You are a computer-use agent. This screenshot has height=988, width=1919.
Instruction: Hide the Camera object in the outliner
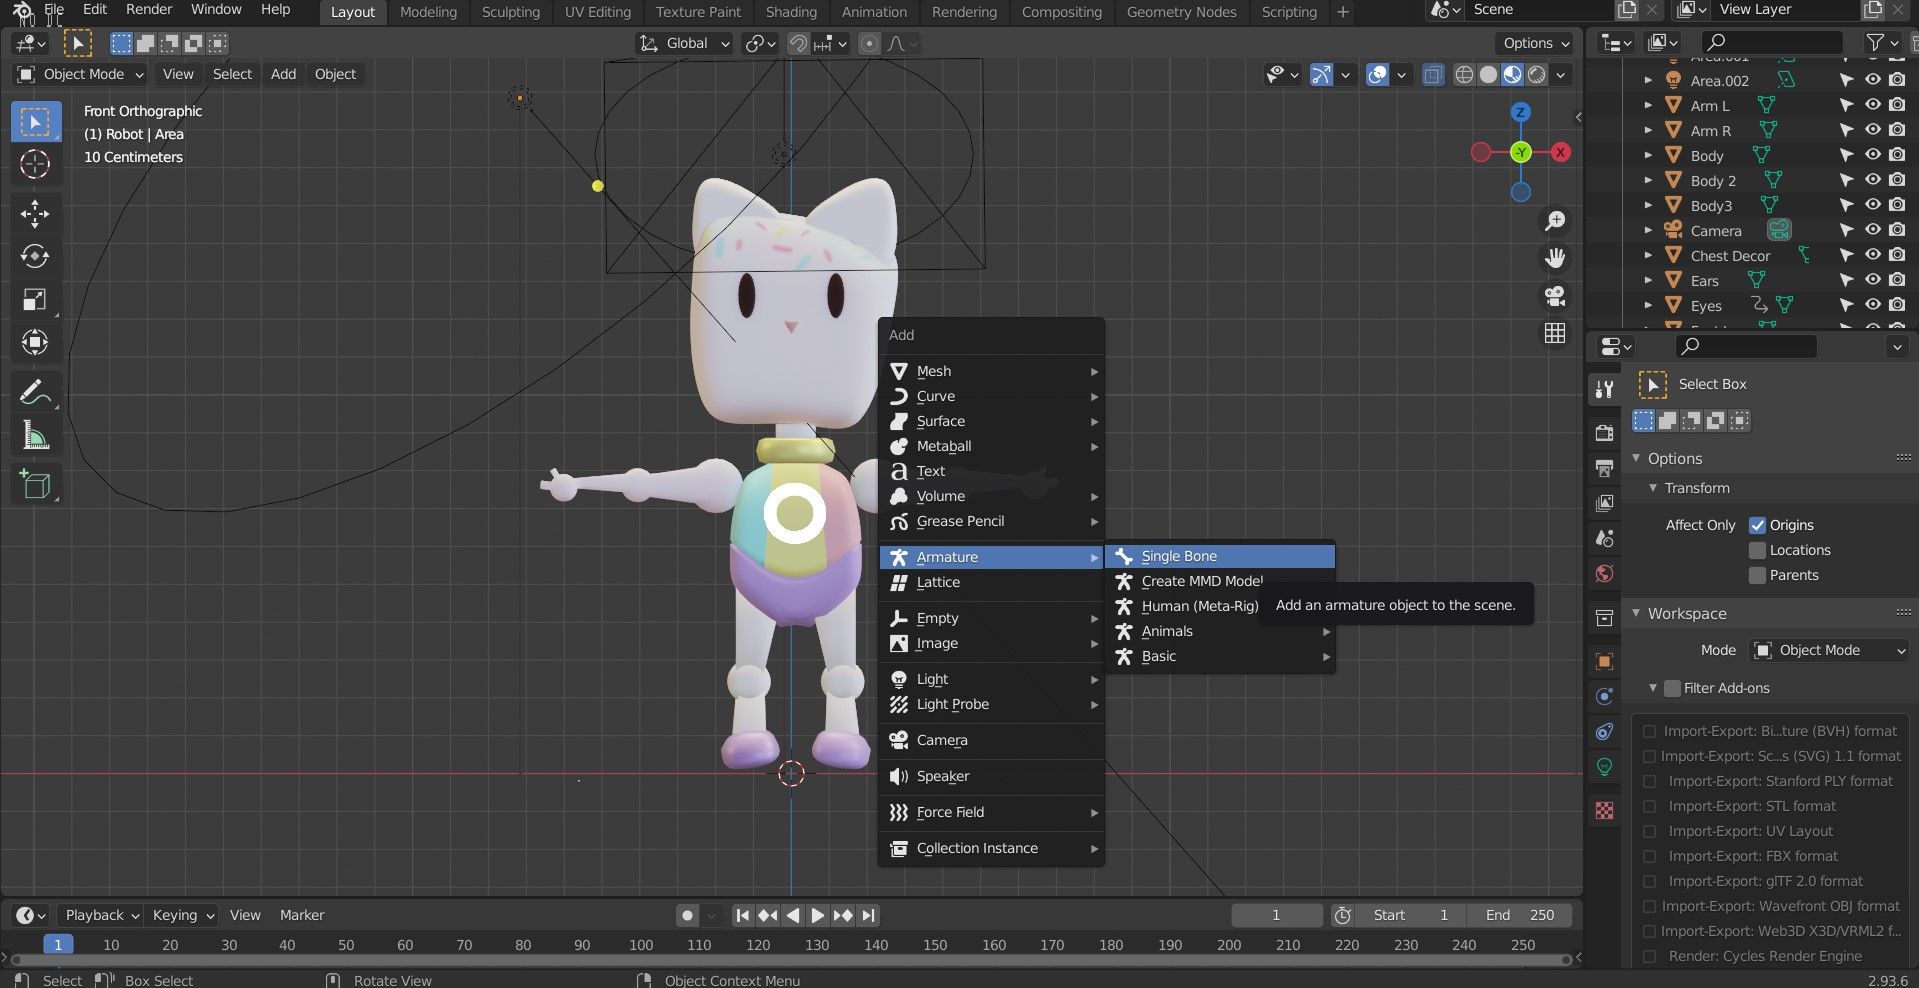tap(1873, 230)
